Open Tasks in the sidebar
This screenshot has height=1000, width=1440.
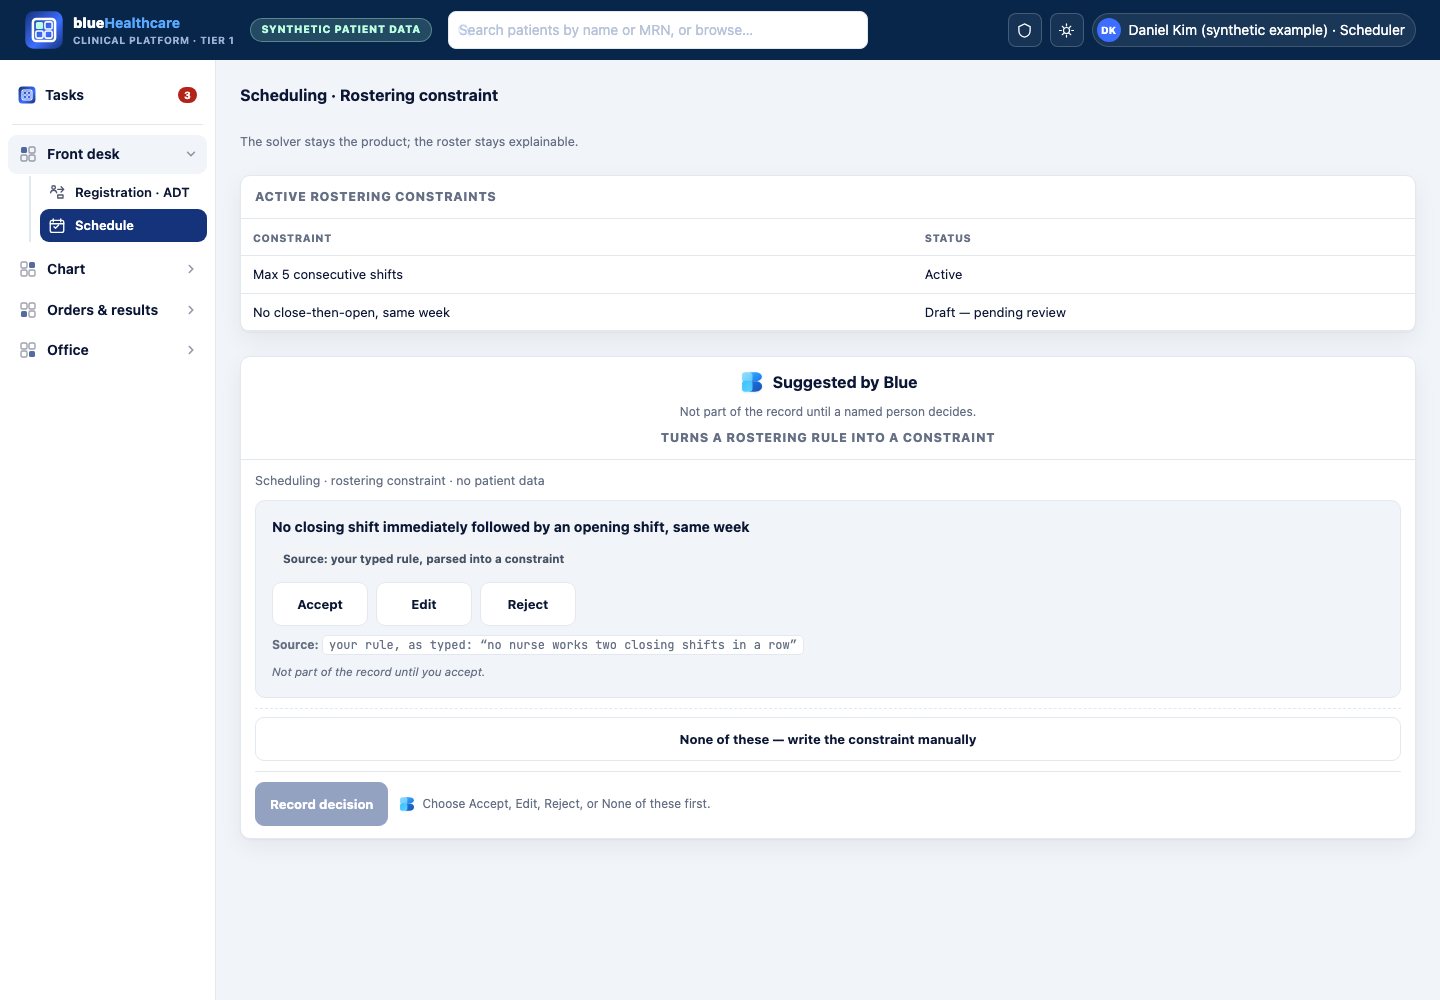coord(107,95)
